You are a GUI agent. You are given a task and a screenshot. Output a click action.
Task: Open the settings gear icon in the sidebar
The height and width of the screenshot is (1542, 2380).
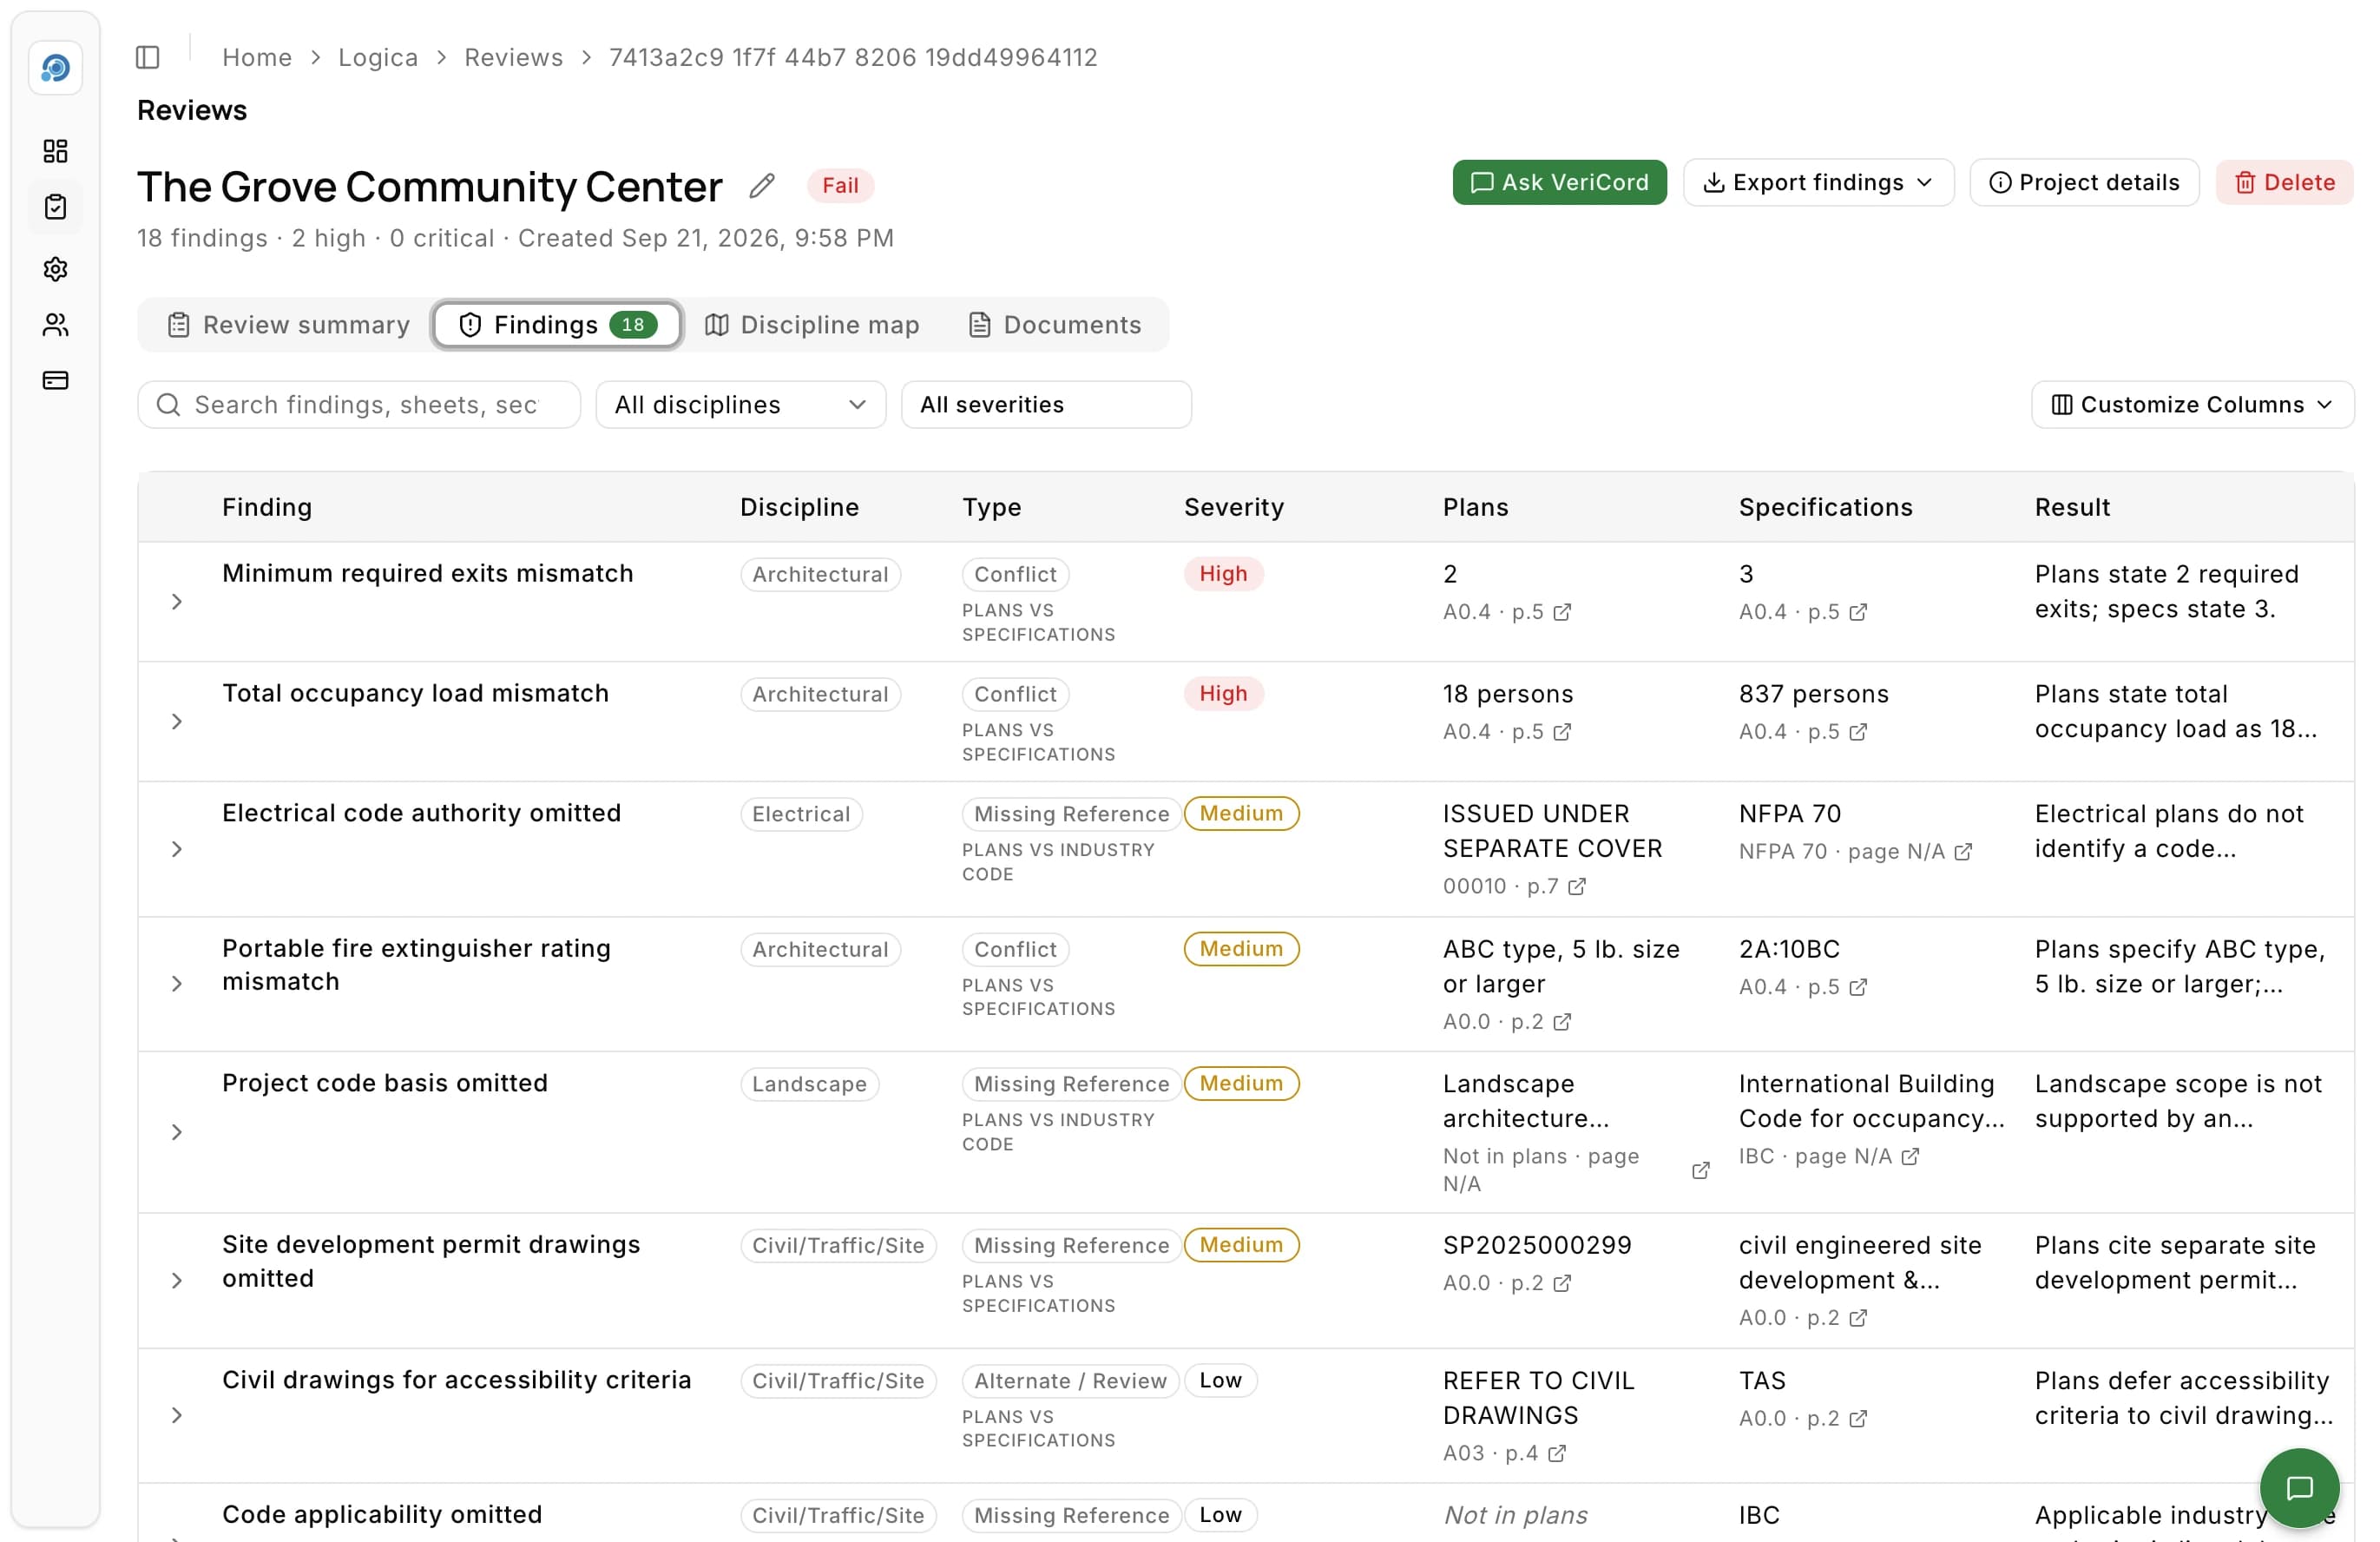tap(55, 269)
